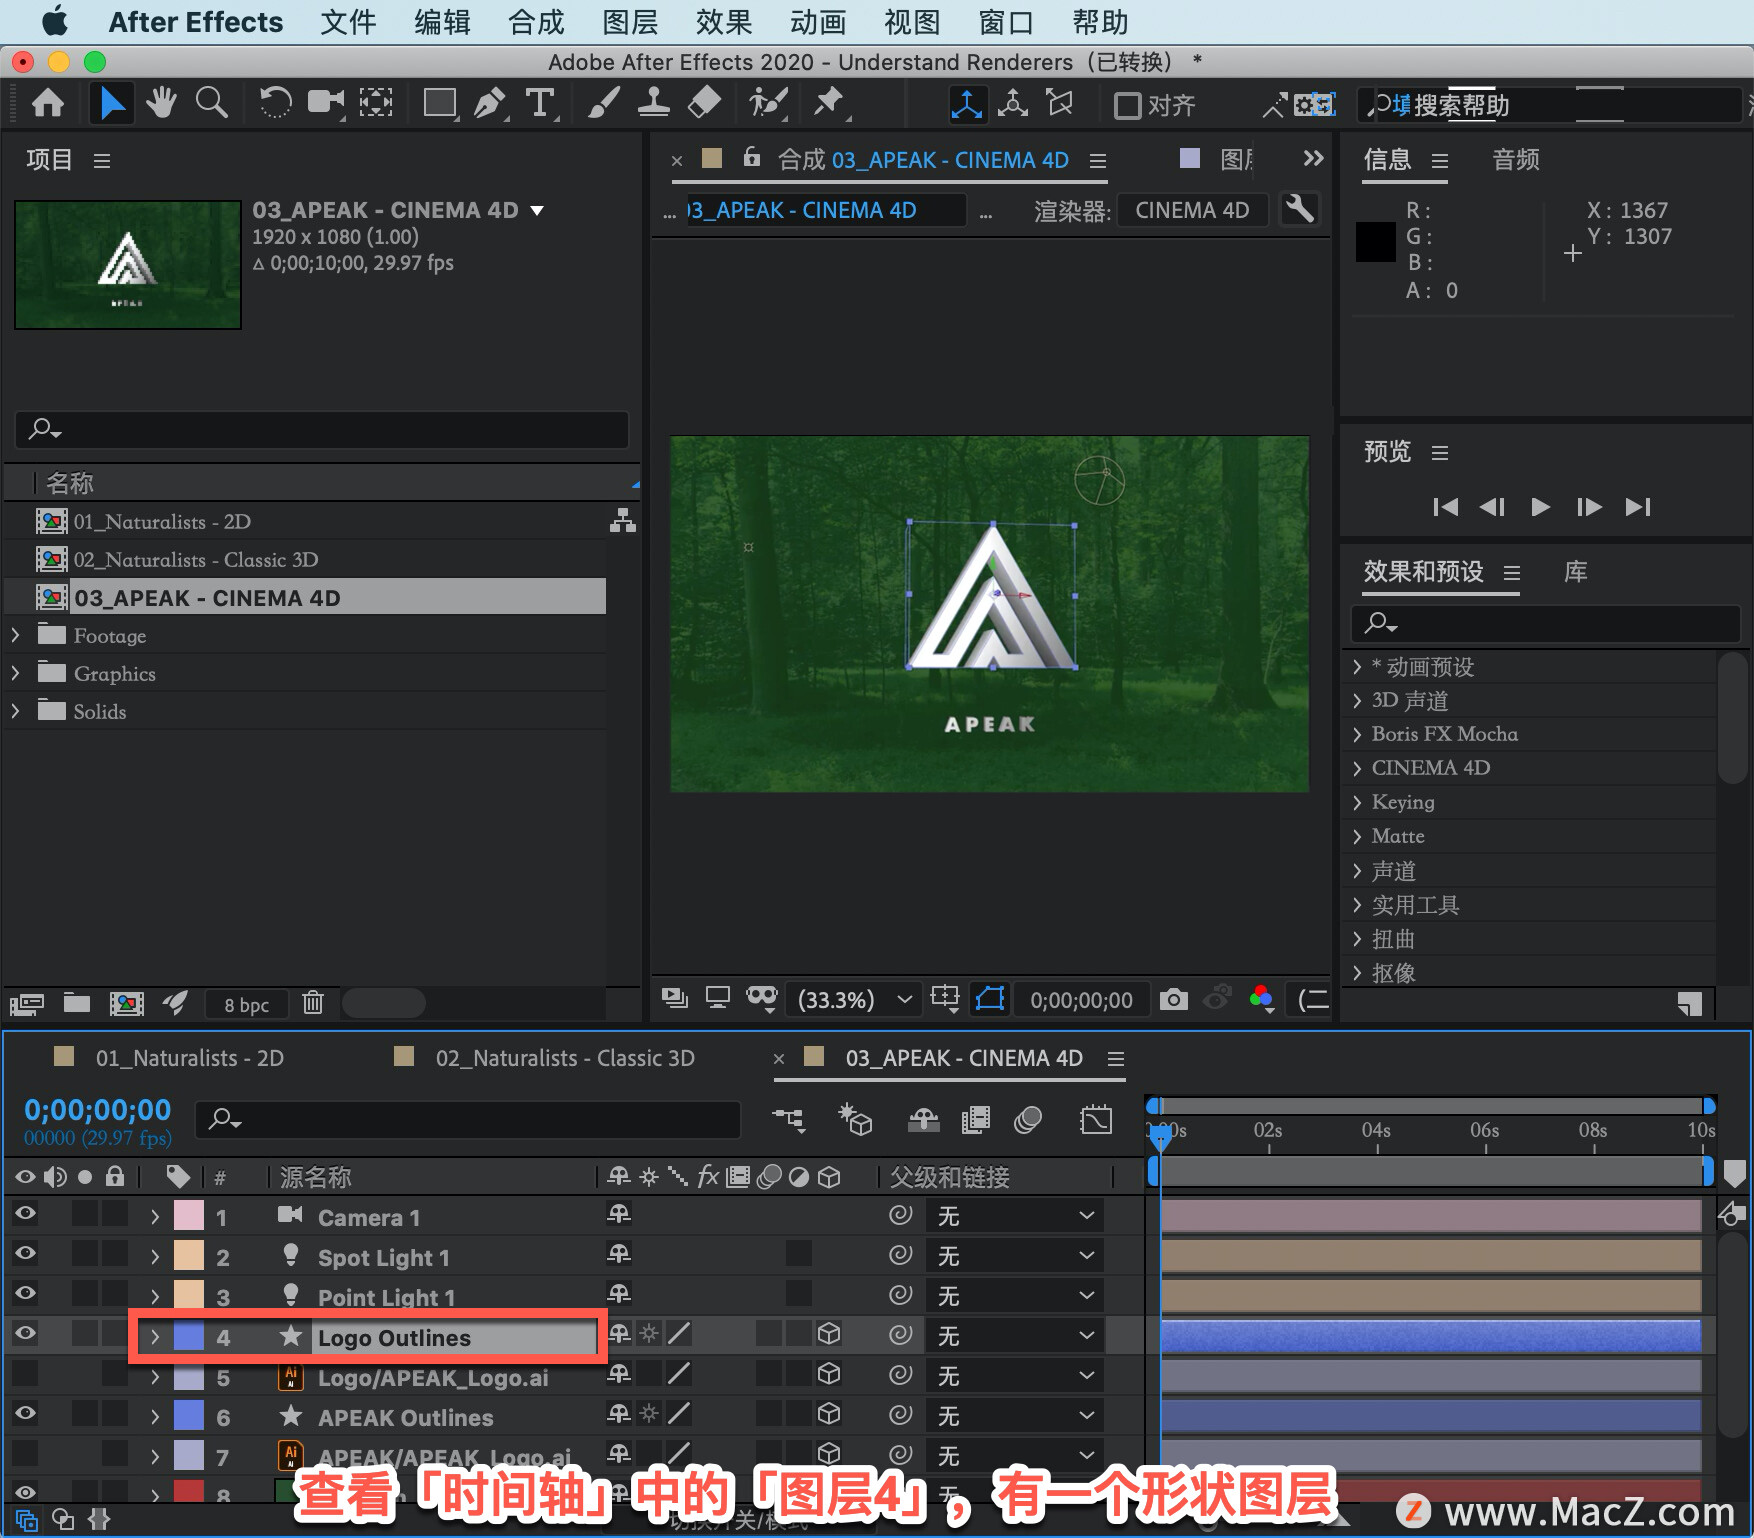The height and width of the screenshot is (1538, 1754).
Task: Select the Home tool icon
Action: [x=48, y=104]
